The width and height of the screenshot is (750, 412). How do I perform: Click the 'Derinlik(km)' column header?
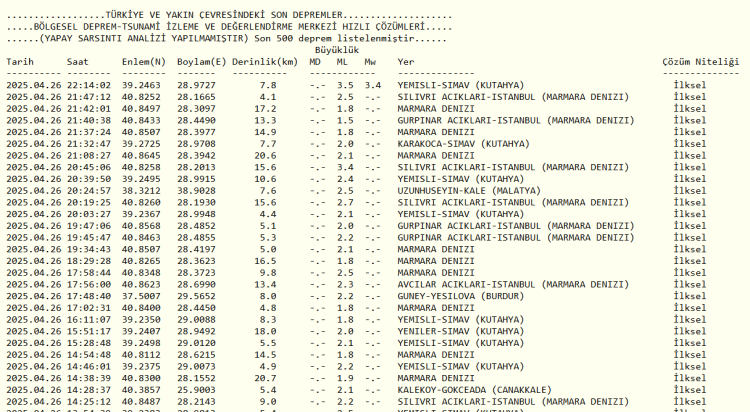(x=265, y=62)
